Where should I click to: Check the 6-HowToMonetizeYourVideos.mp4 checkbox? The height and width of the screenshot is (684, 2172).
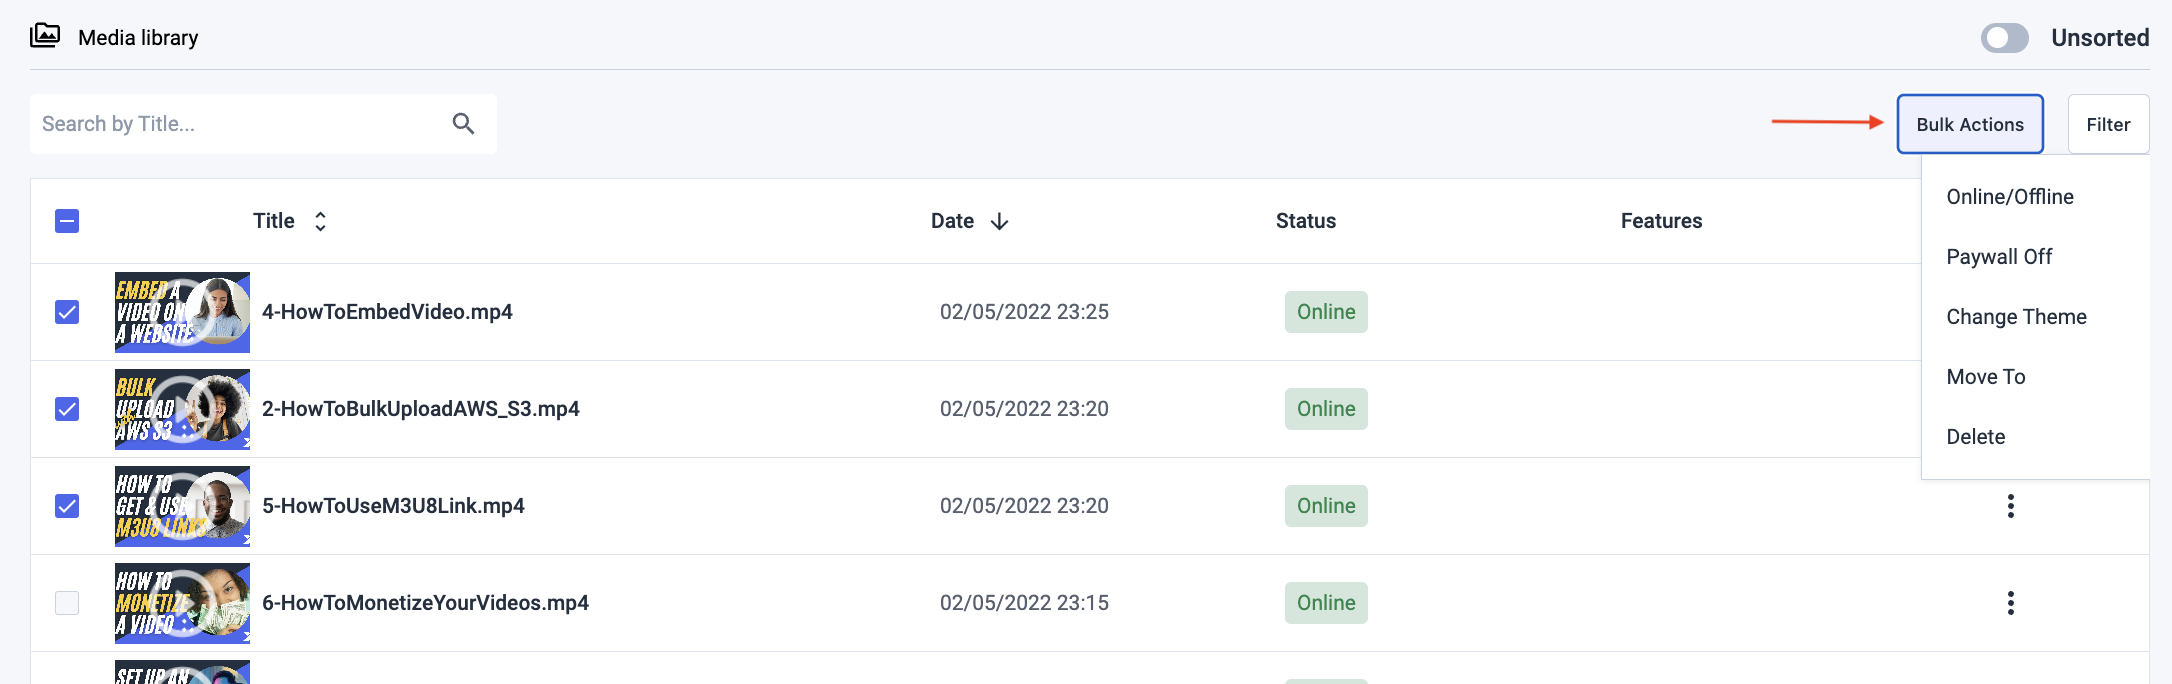[x=67, y=603]
